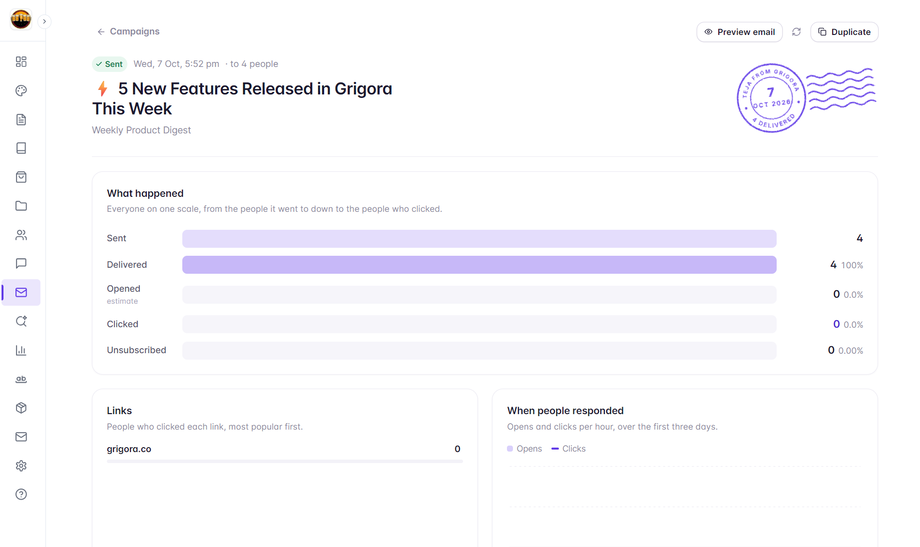The height and width of the screenshot is (547, 920).
Task: Expand the sidebar with chevron arrow
Action: click(44, 22)
